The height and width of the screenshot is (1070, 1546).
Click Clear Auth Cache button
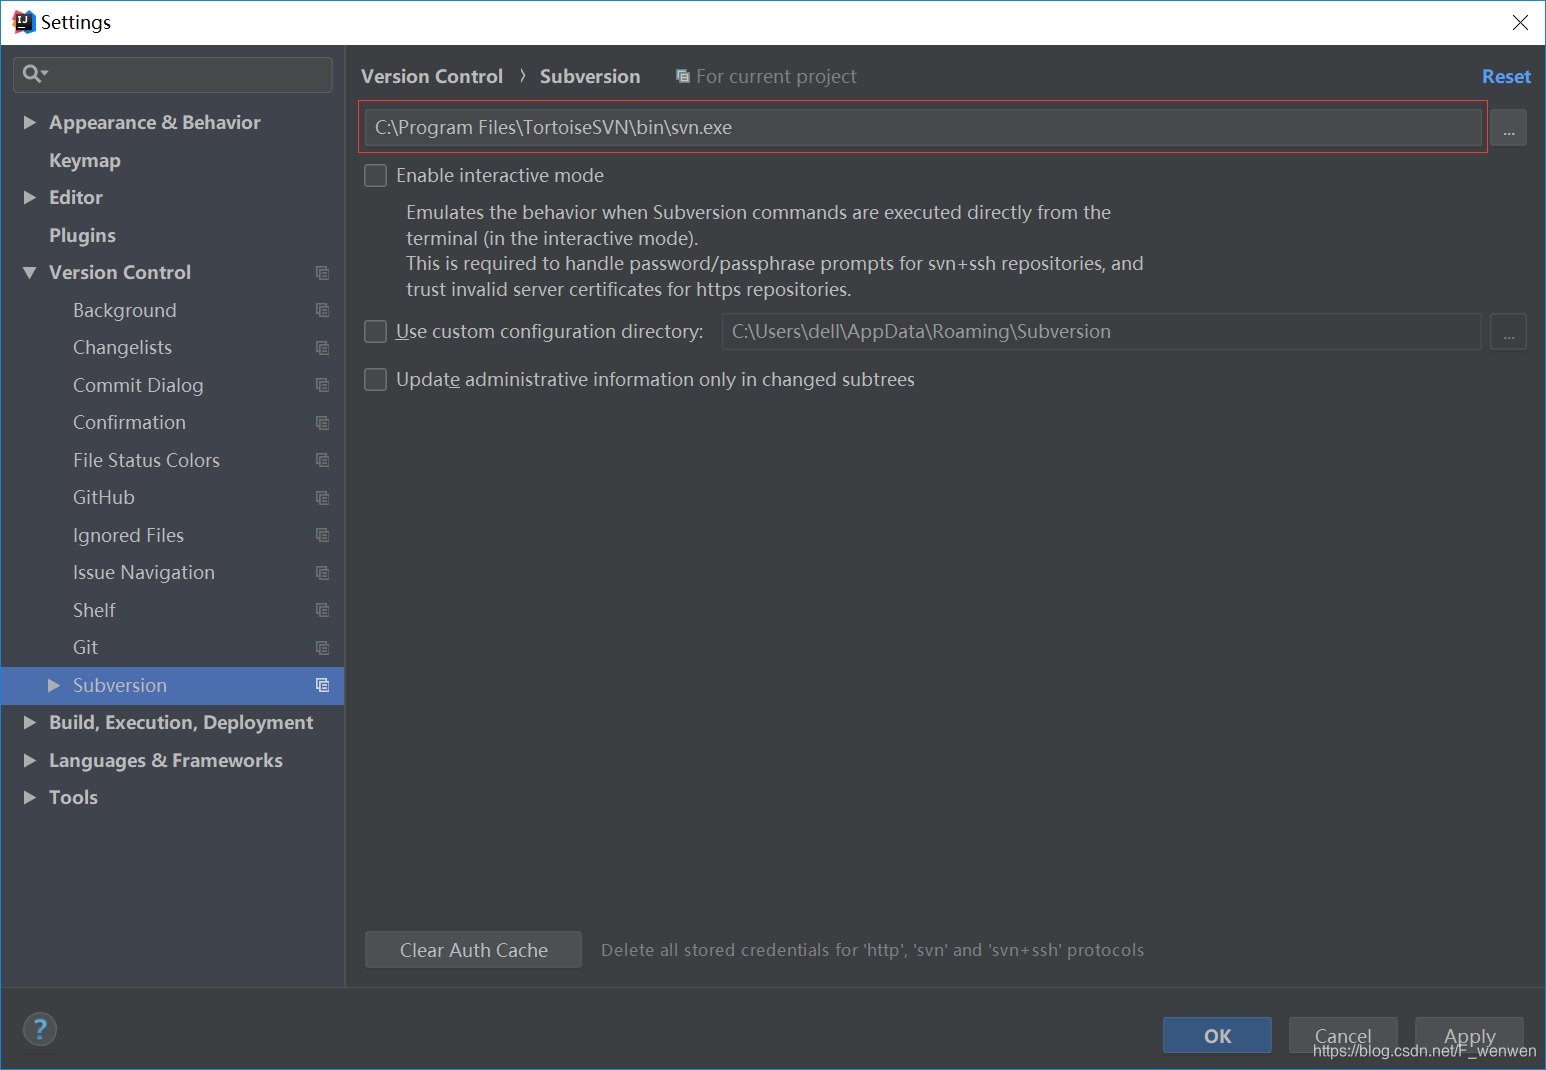pyautogui.click(x=473, y=950)
